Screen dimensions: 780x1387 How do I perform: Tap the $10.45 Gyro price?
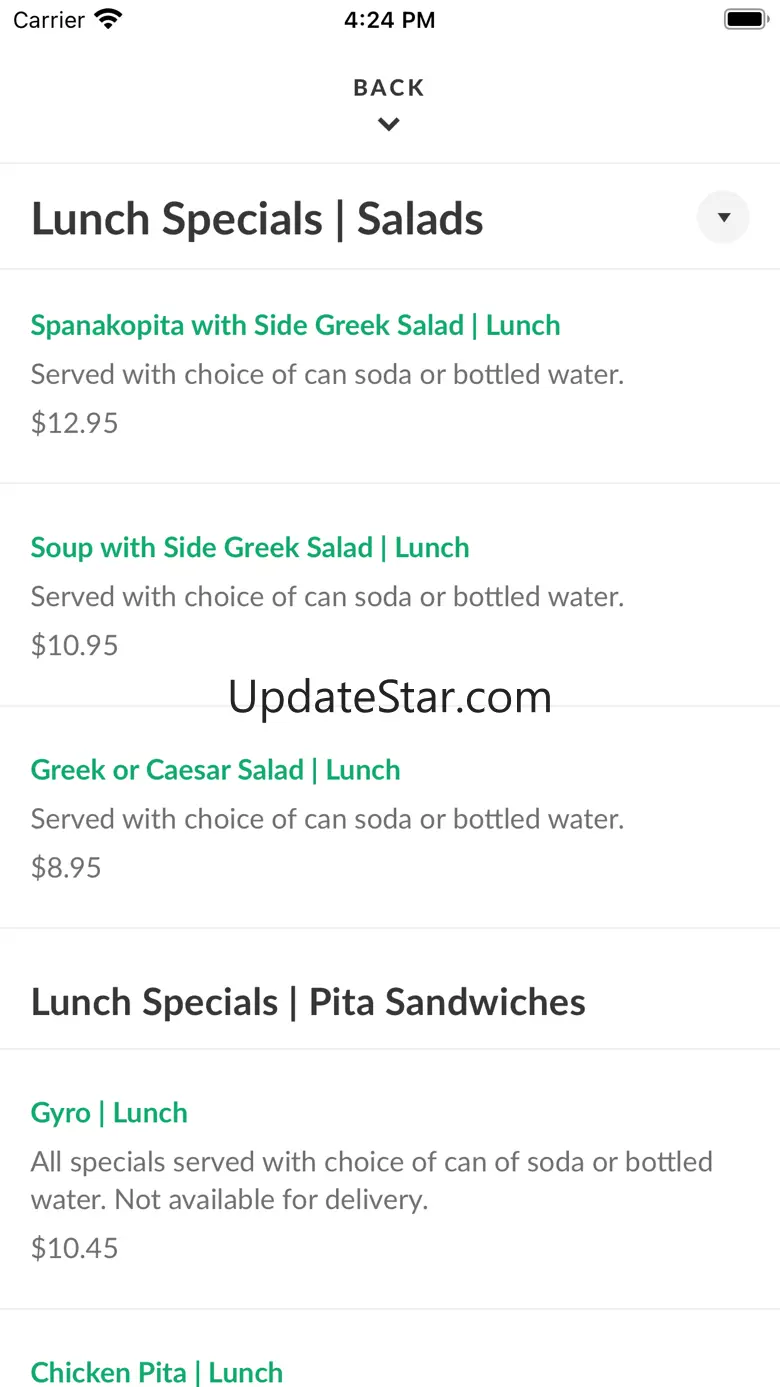[74, 1248]
